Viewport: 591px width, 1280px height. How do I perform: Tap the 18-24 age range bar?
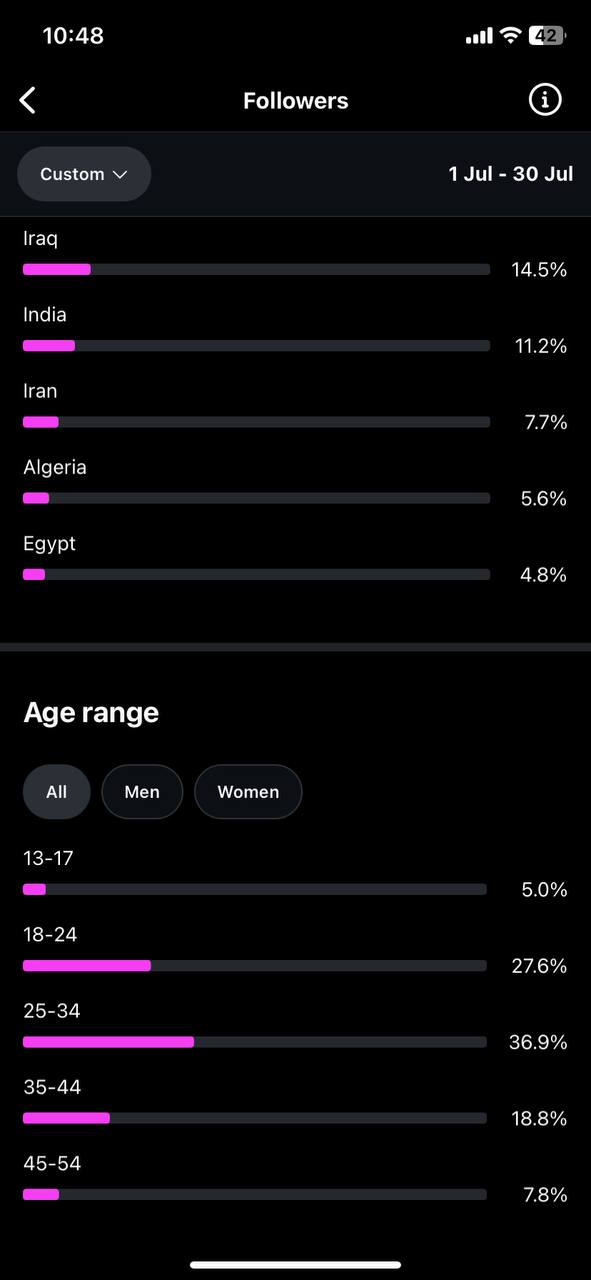[x=255, y=966]
